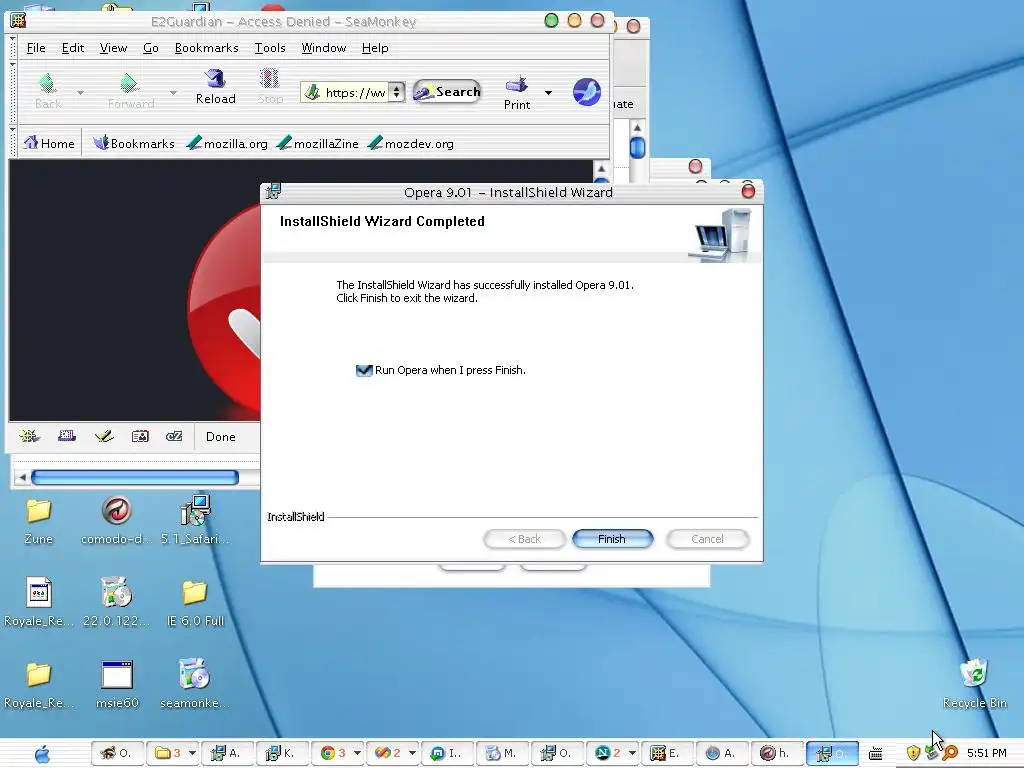This screenshot has height=768, width=1024.
Task: Open the mozdev.org bookmark
Action: pyautogui.click(x=411, y=143)
